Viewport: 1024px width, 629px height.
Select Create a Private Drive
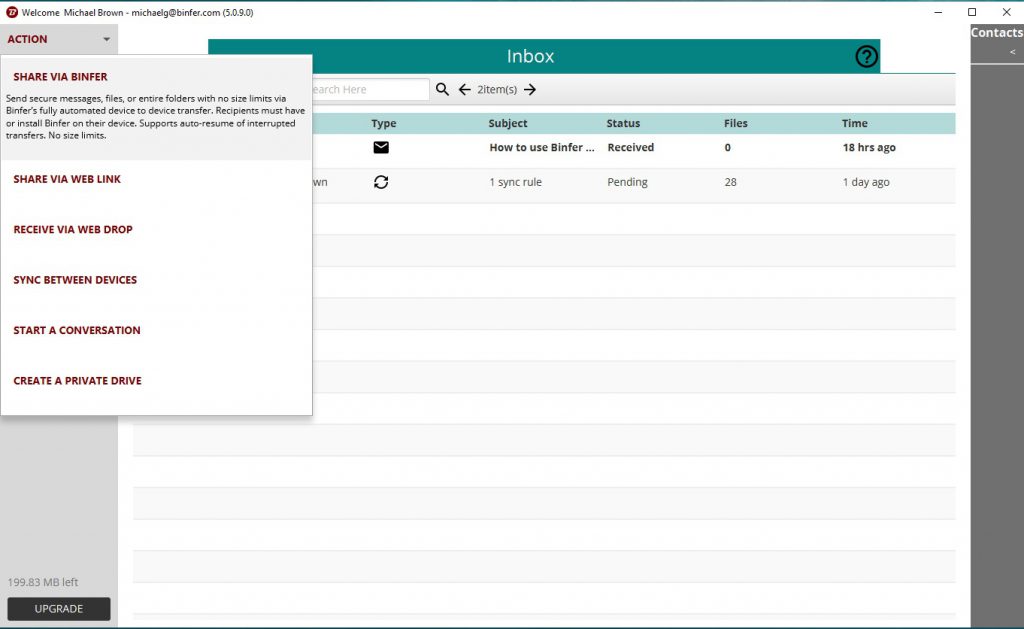[77, 381]
